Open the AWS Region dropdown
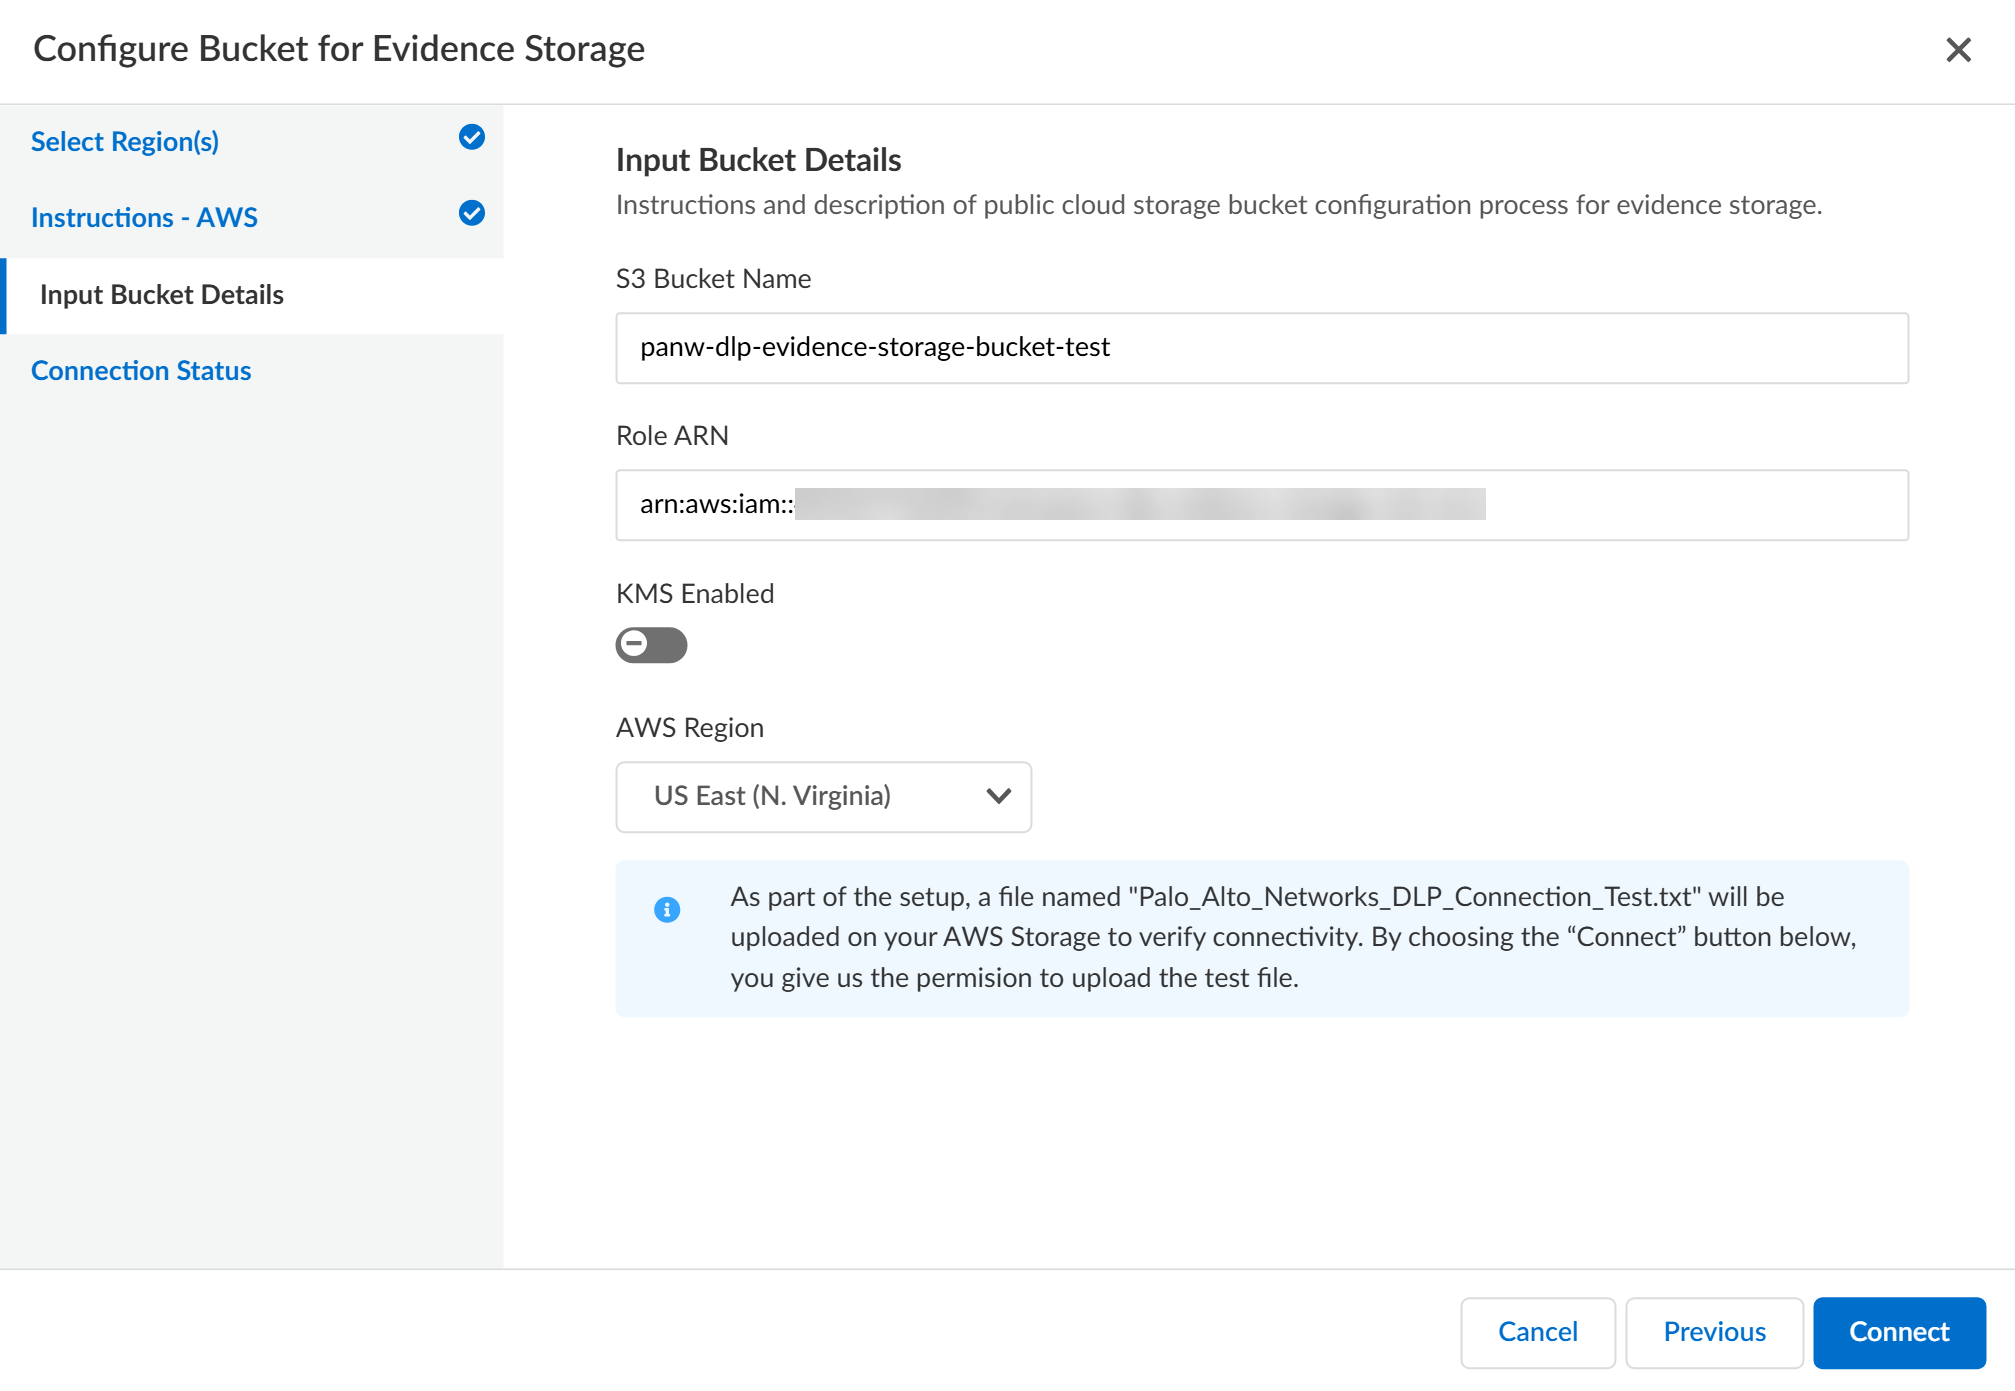Screen dimensions: 2015x1391 click(822, 797)
